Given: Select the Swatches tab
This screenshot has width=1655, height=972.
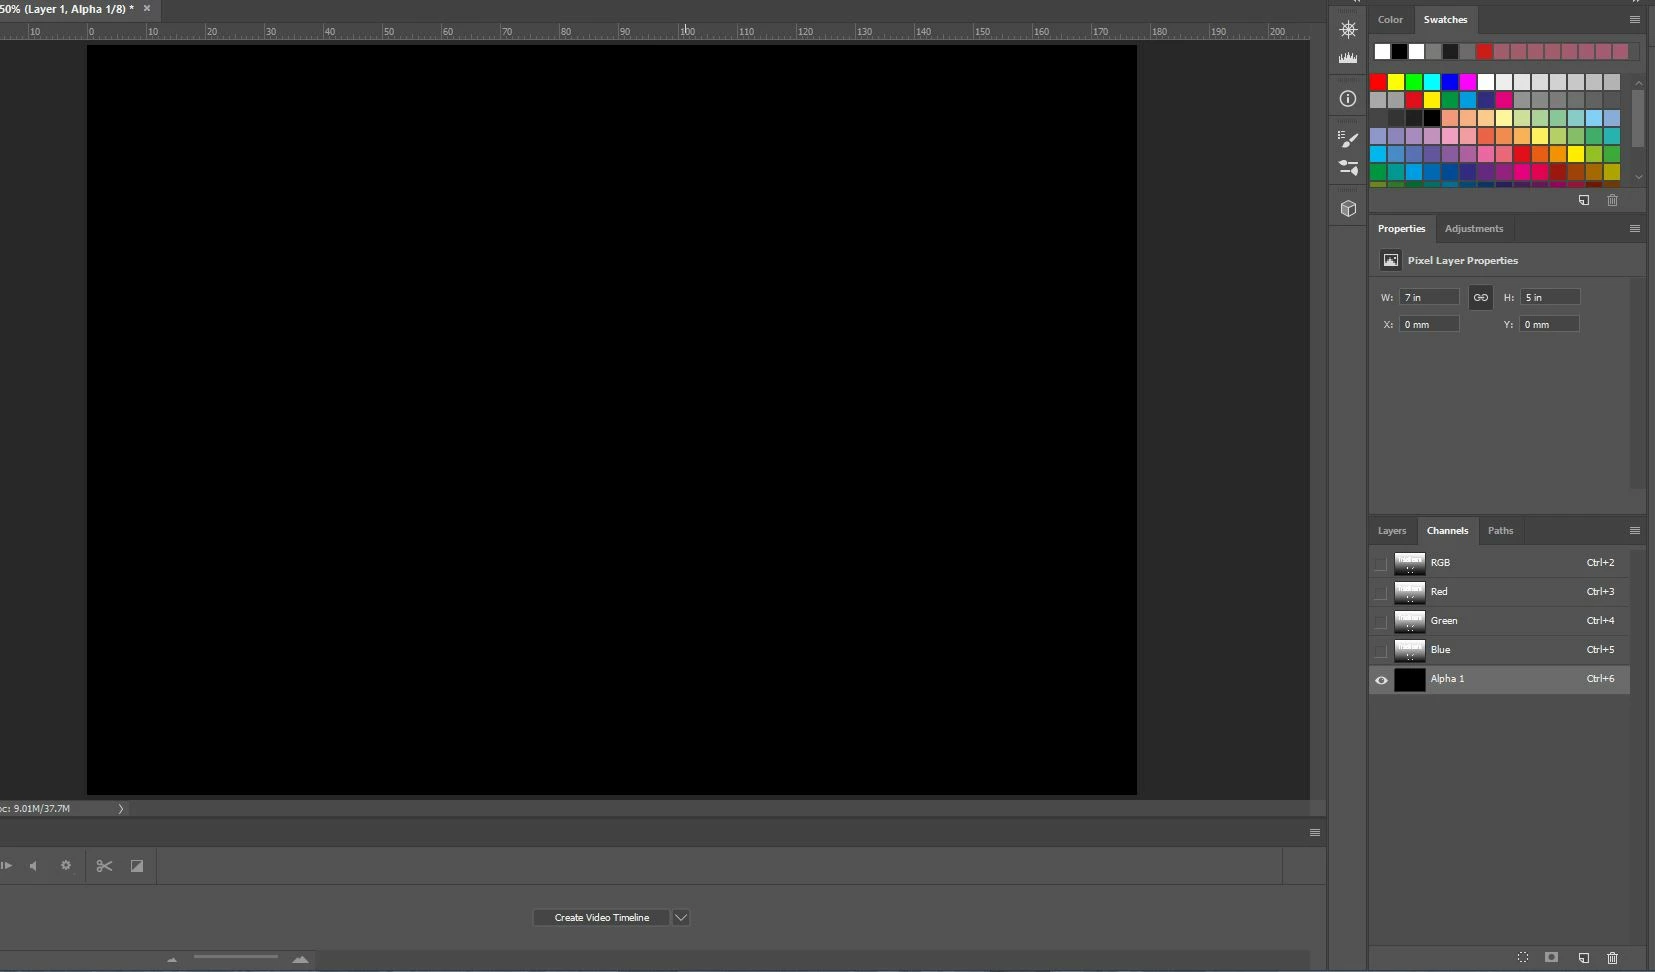Looking at the screenshot, I should click(x=1445, y=19).
